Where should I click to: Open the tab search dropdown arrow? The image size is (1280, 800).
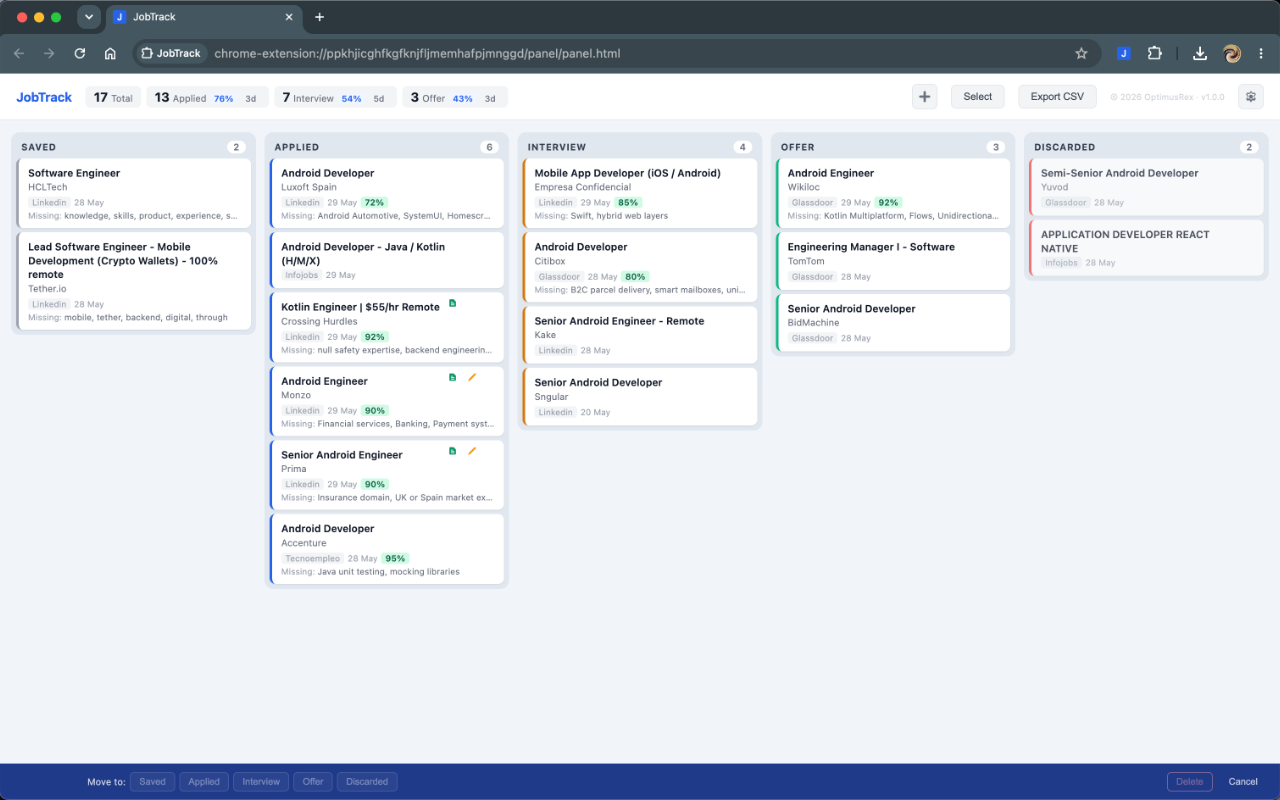click(89, 17)
